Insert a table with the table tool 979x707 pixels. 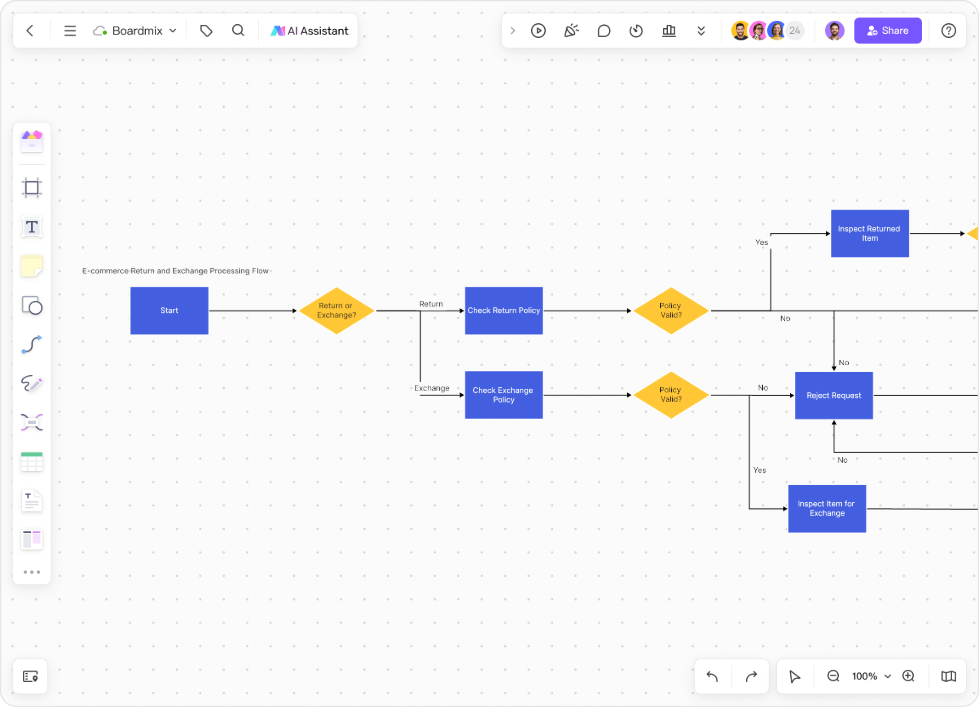point(32,462)
